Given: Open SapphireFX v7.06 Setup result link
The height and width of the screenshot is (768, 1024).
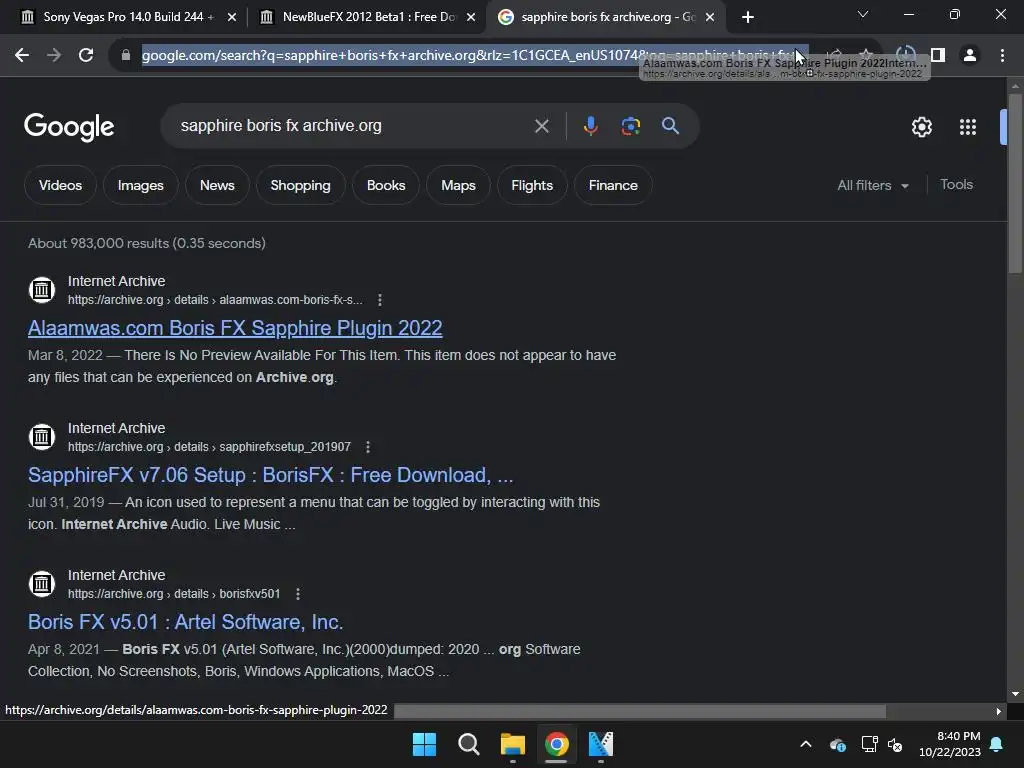Looking at the screenshot, I should 270,475.
